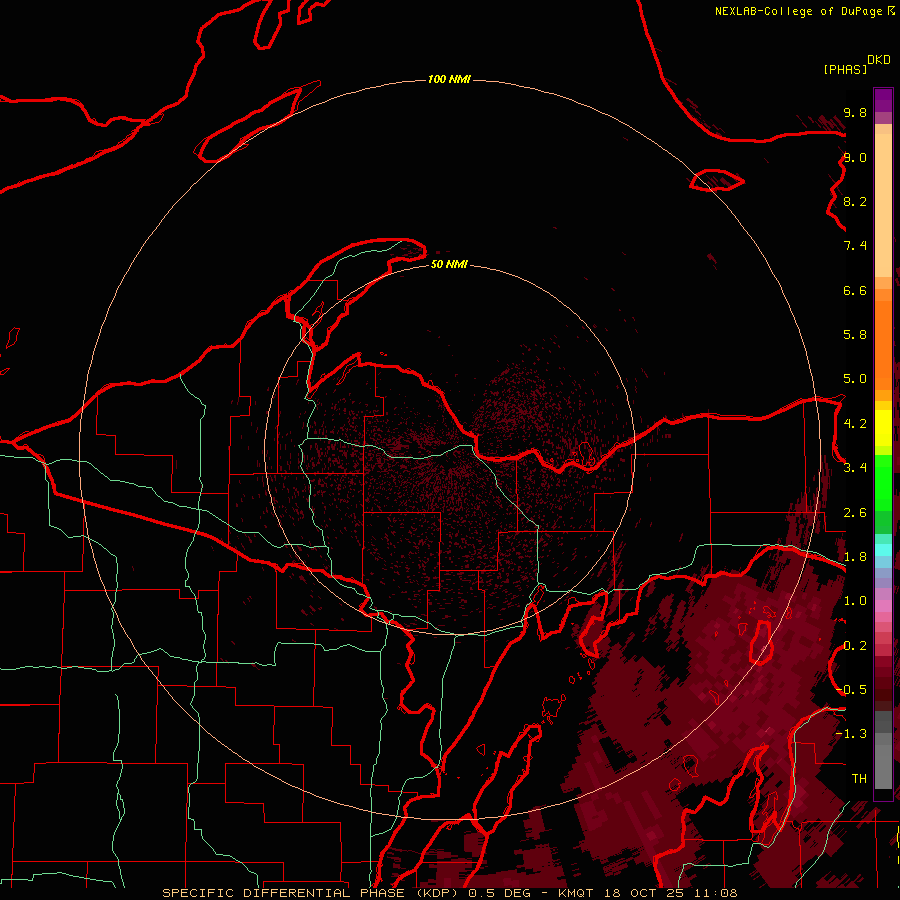Screen dimensions: 900x900
Task: Click SPECIFIC DIFFERENTIAL PHASE in the caption
Action: pyautogui.click(x=285, y=893)
